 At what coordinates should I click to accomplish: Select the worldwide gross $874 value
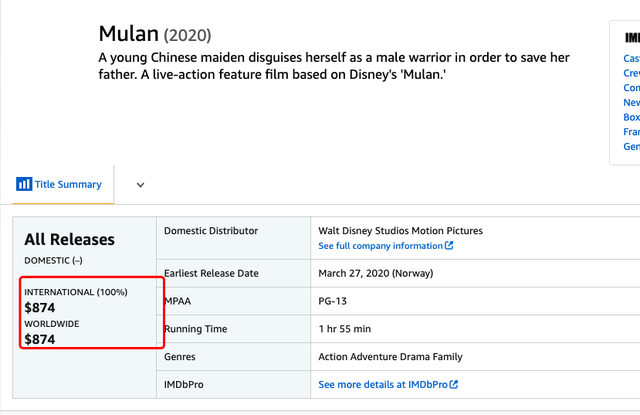40,339
